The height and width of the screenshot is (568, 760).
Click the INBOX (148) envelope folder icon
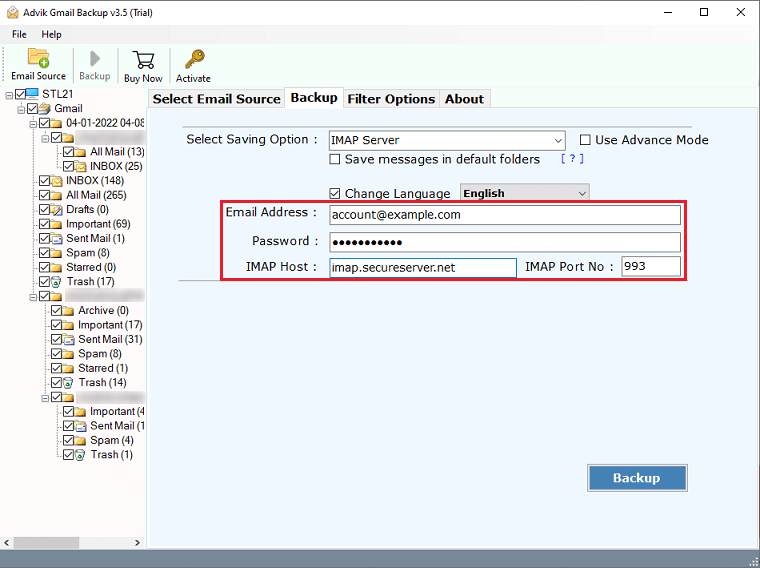(57, 181)
